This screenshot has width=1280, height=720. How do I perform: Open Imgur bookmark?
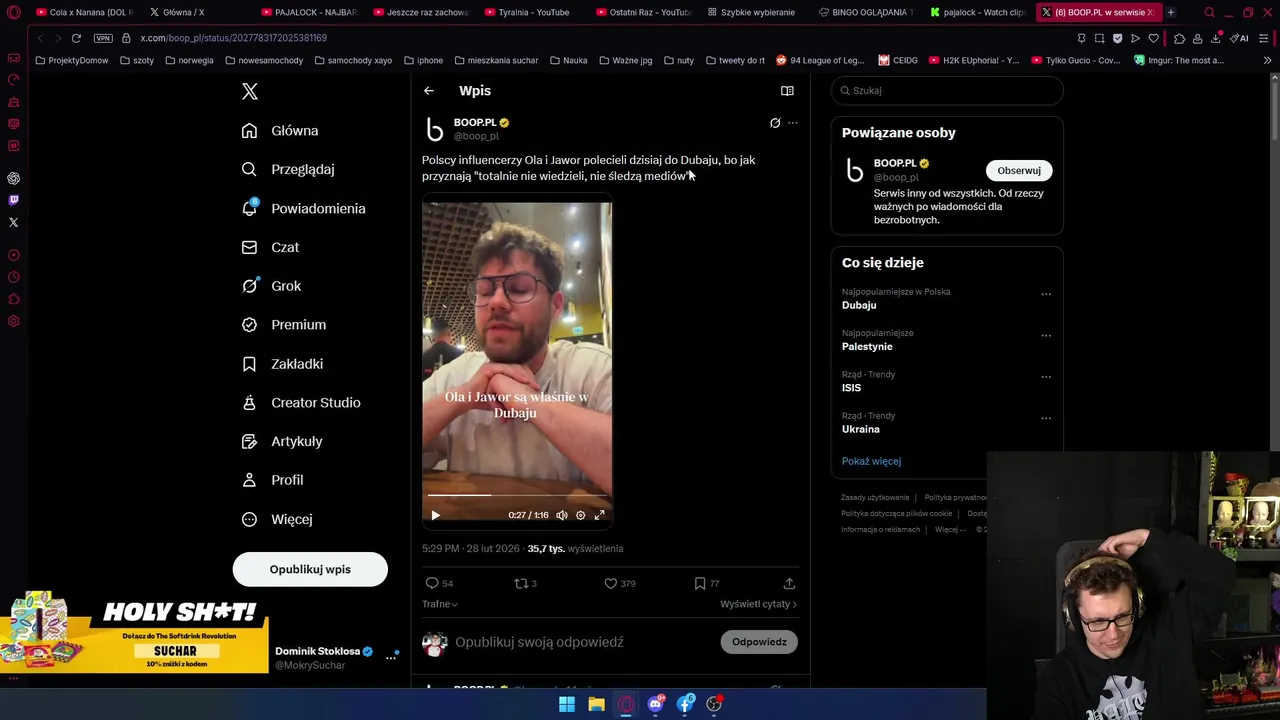pyautogui.click(x=1178, y=60)
